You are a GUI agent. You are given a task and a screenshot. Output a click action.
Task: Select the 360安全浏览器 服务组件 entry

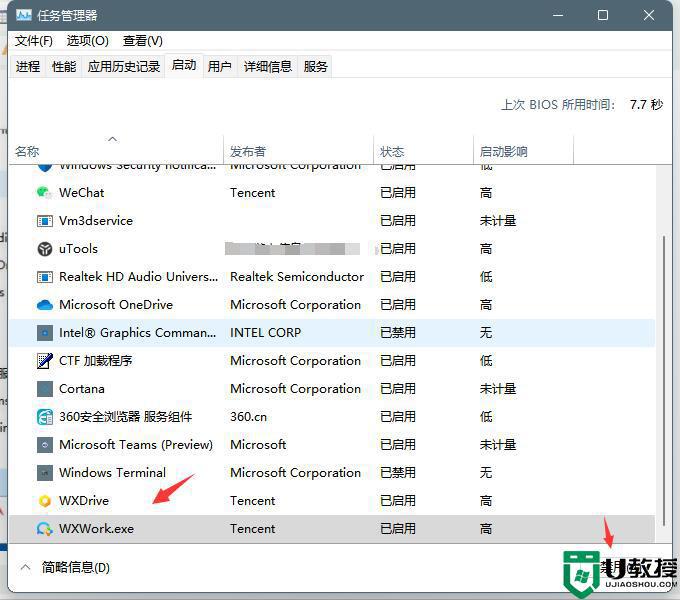125,417
